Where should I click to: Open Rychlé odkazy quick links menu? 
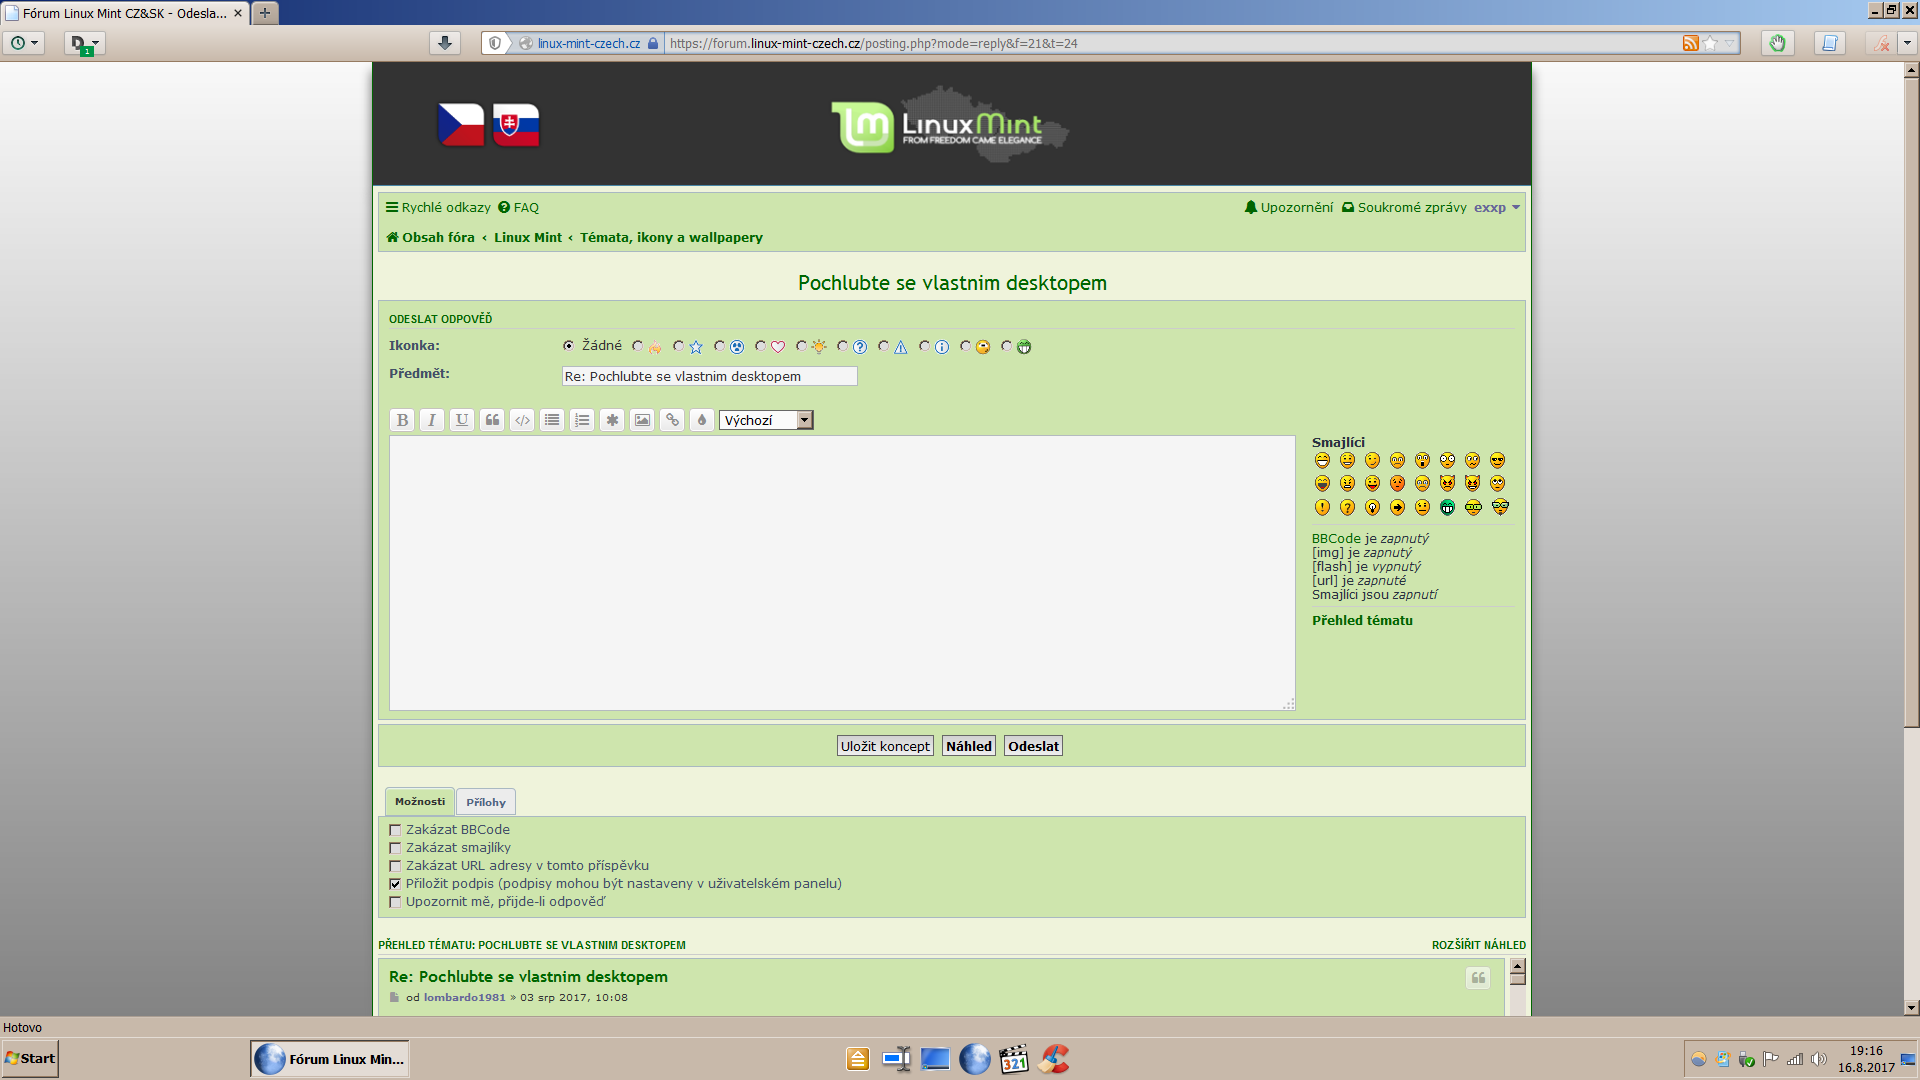(438, 208)
